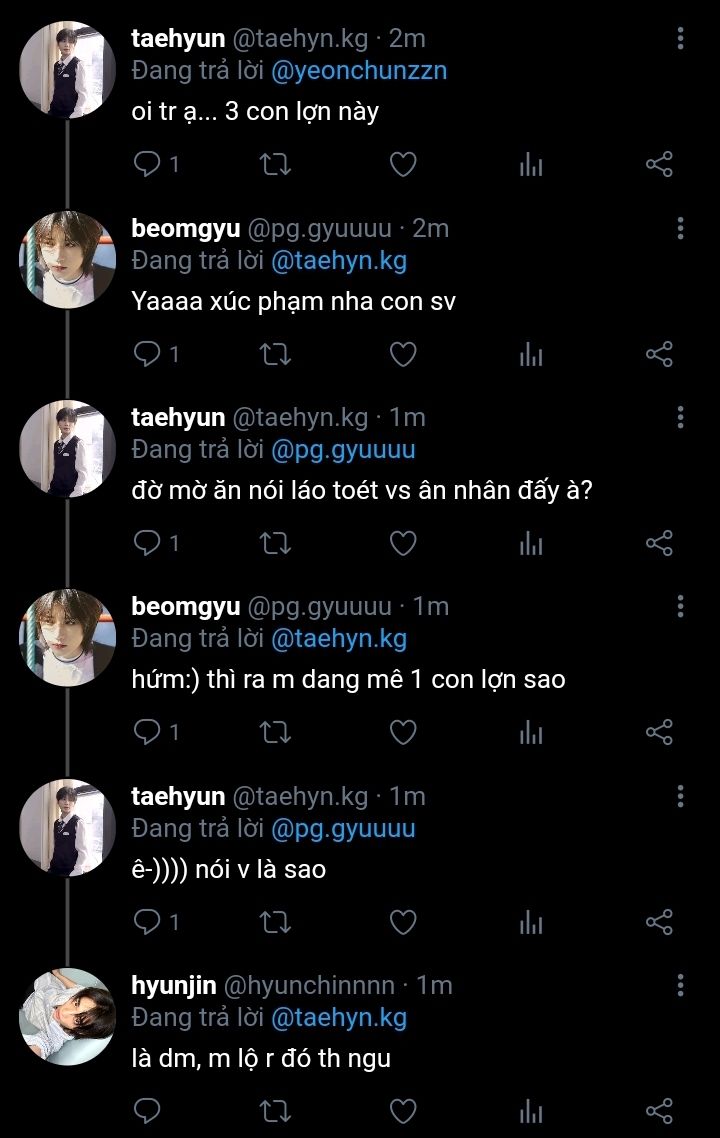Like taehyun's "3 con lợn này" tweet
The width and height of the screenshot is (720, 1138).
point(402,164)
